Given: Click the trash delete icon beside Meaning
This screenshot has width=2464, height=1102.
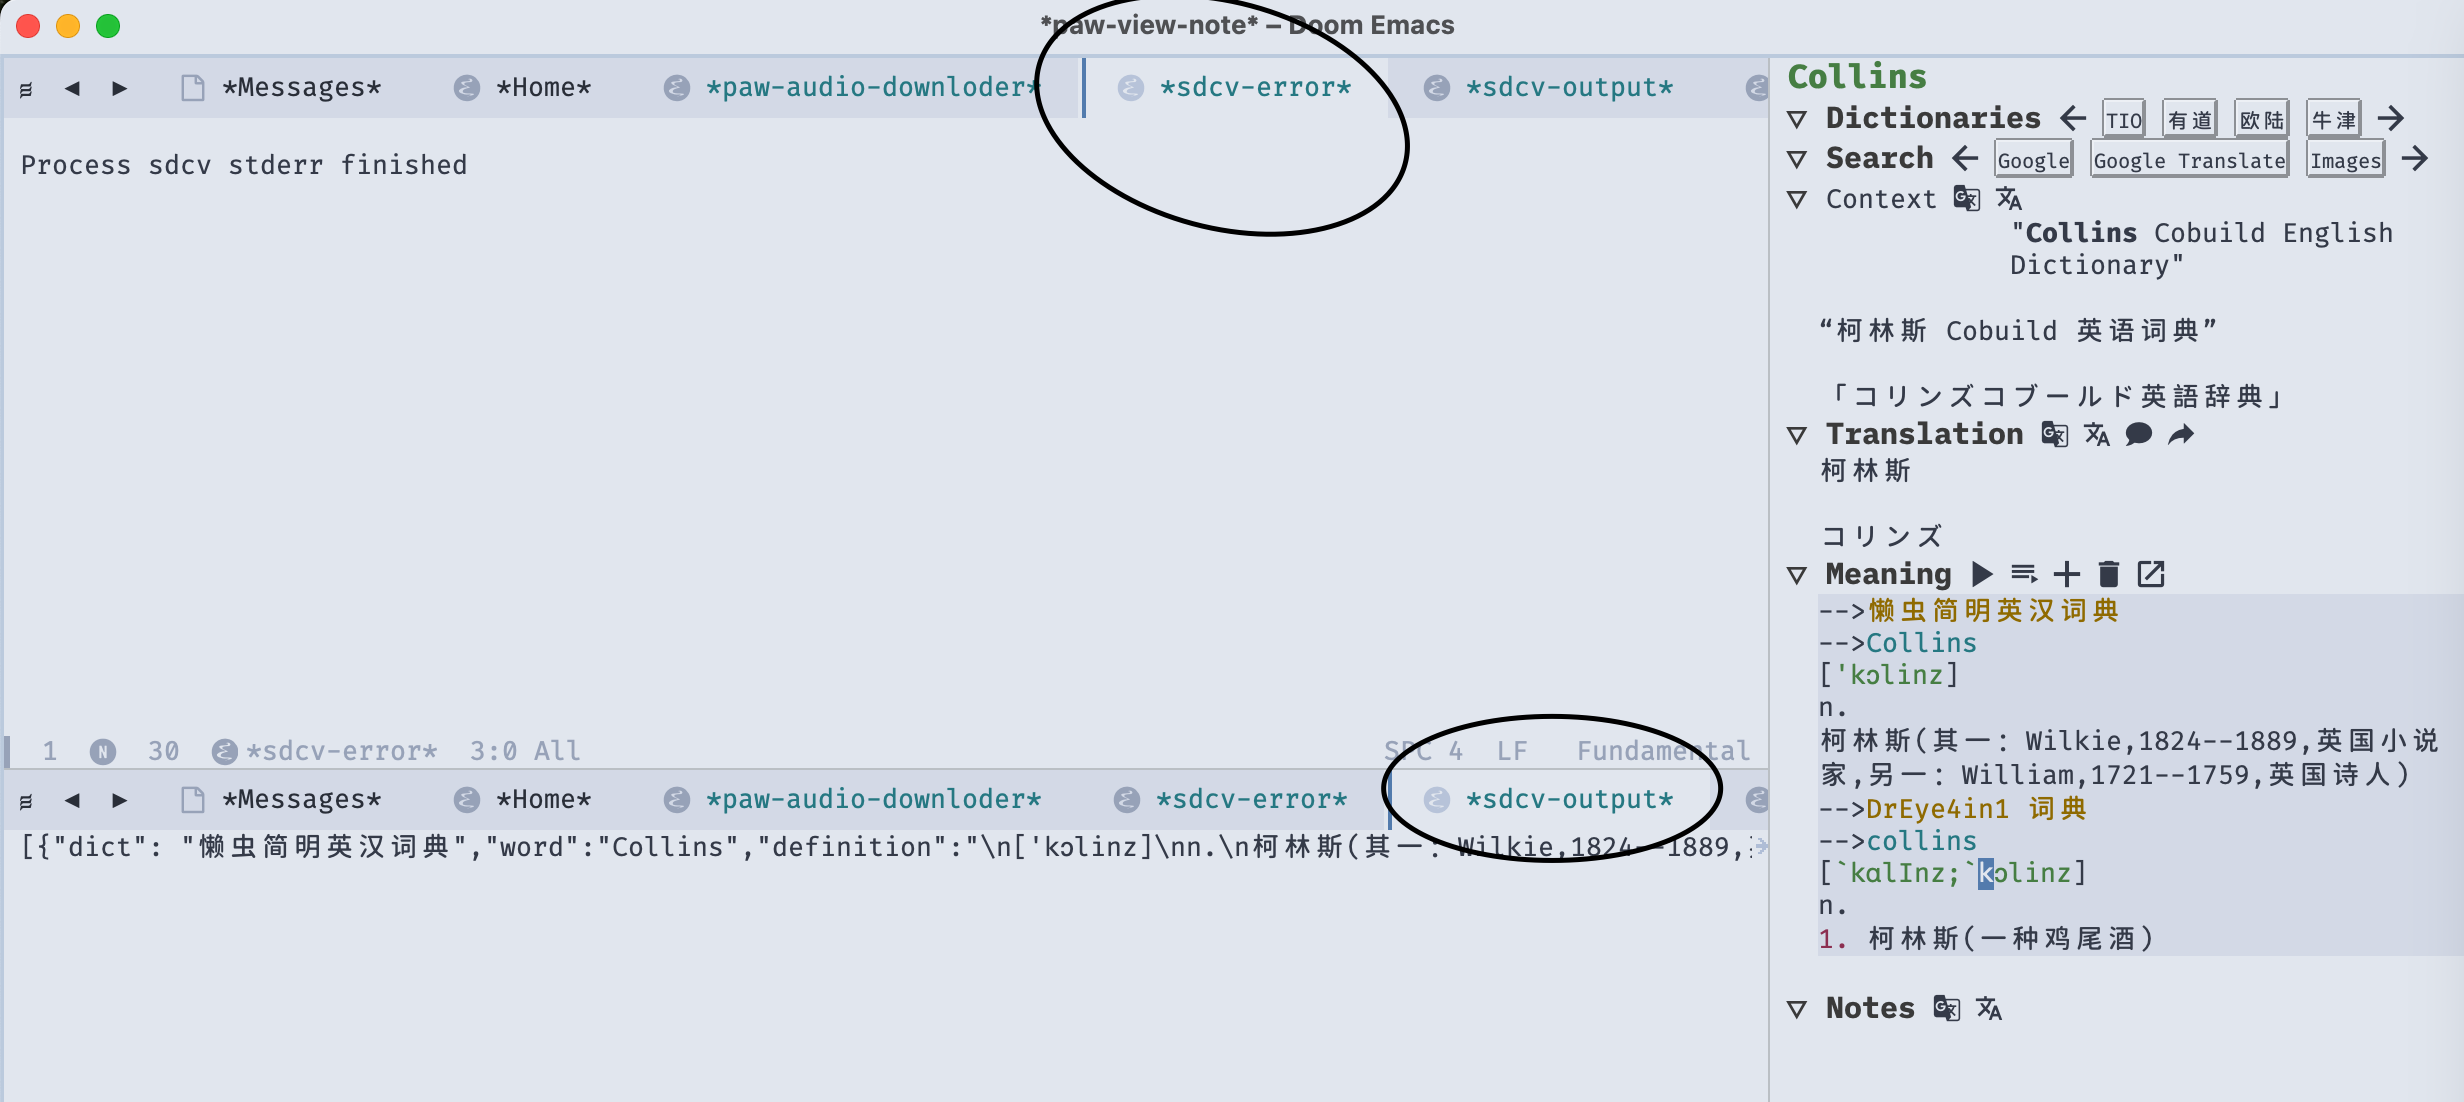Looking at the screenshot, I should pyautogui.click(x=2109, y=574).
